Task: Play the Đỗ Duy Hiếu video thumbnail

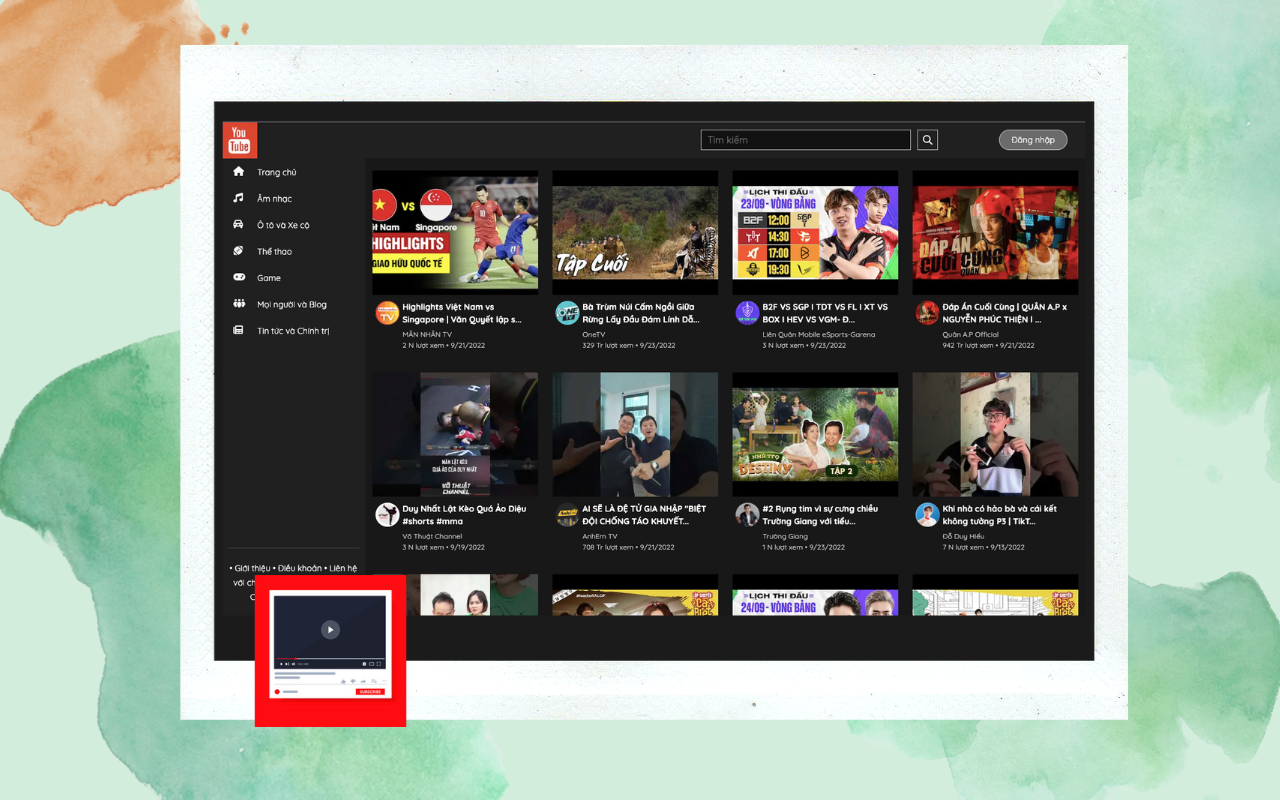Action: [x=995, y=434]
